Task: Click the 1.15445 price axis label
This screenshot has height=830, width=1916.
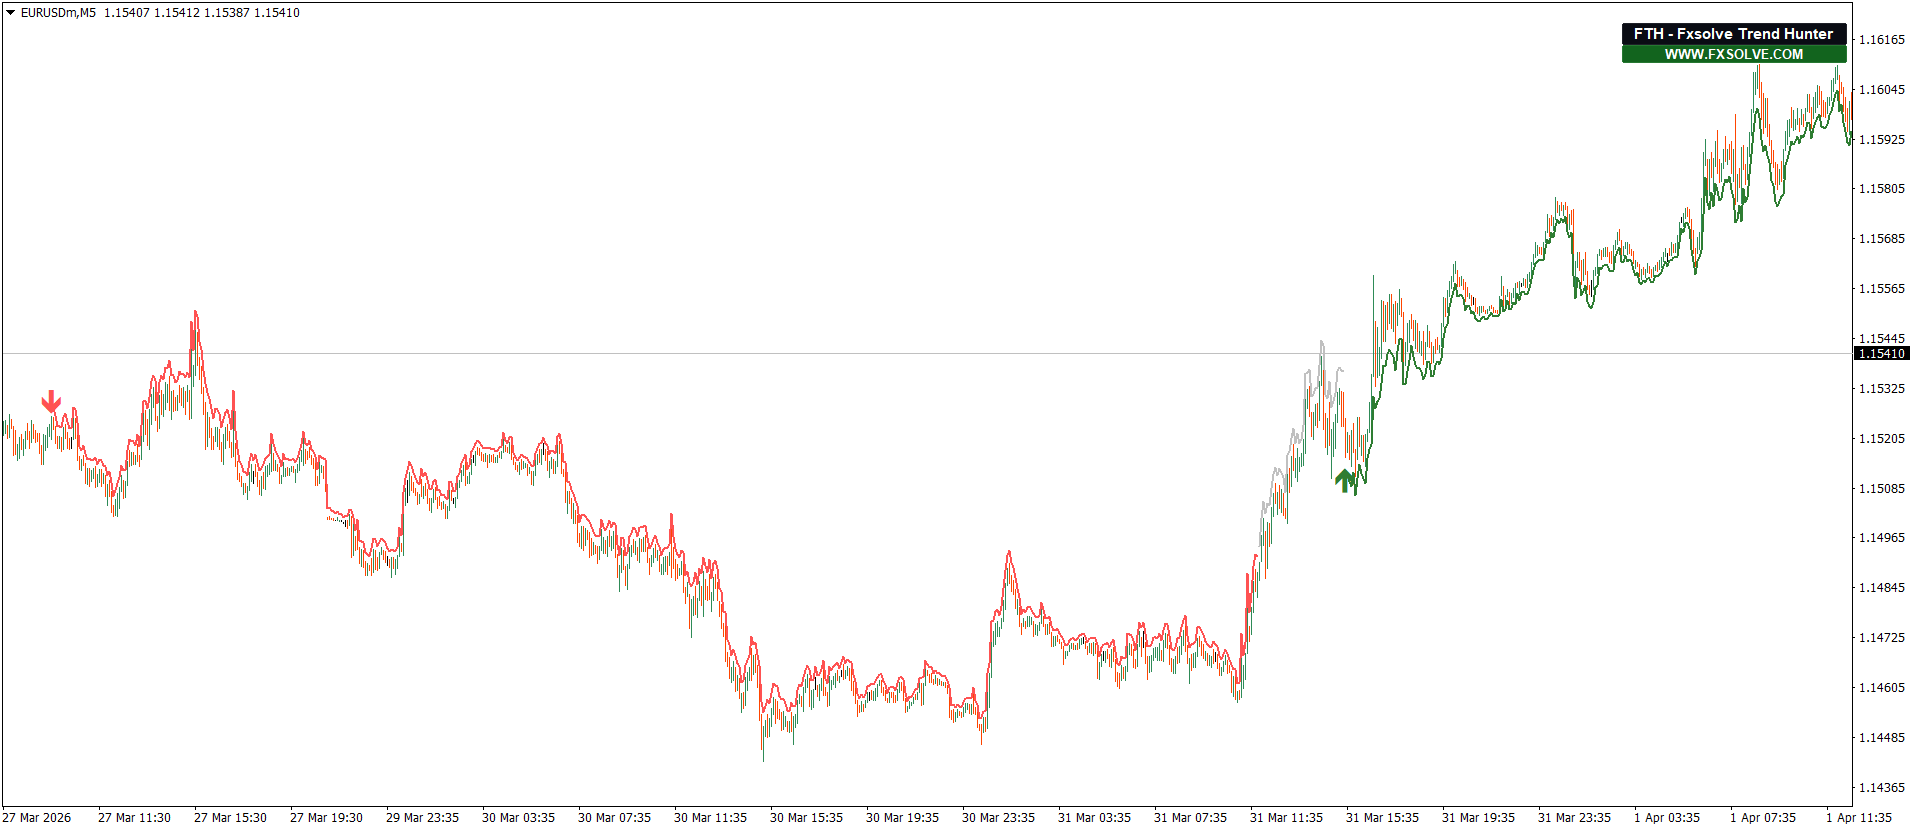Action: point(1881,339)
